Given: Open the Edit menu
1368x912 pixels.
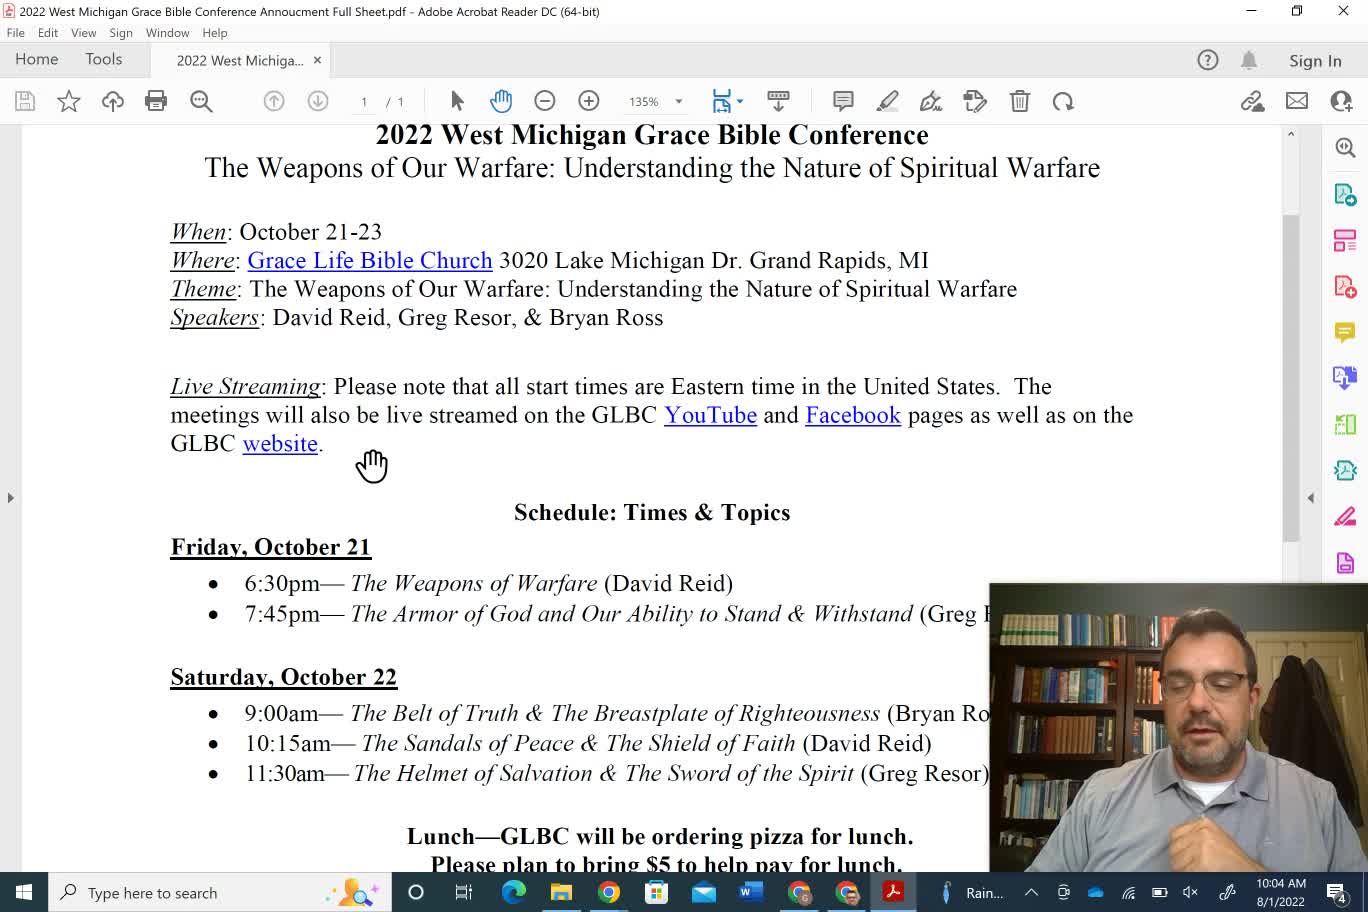Looking at the screenshot, I should click(48, 33).
